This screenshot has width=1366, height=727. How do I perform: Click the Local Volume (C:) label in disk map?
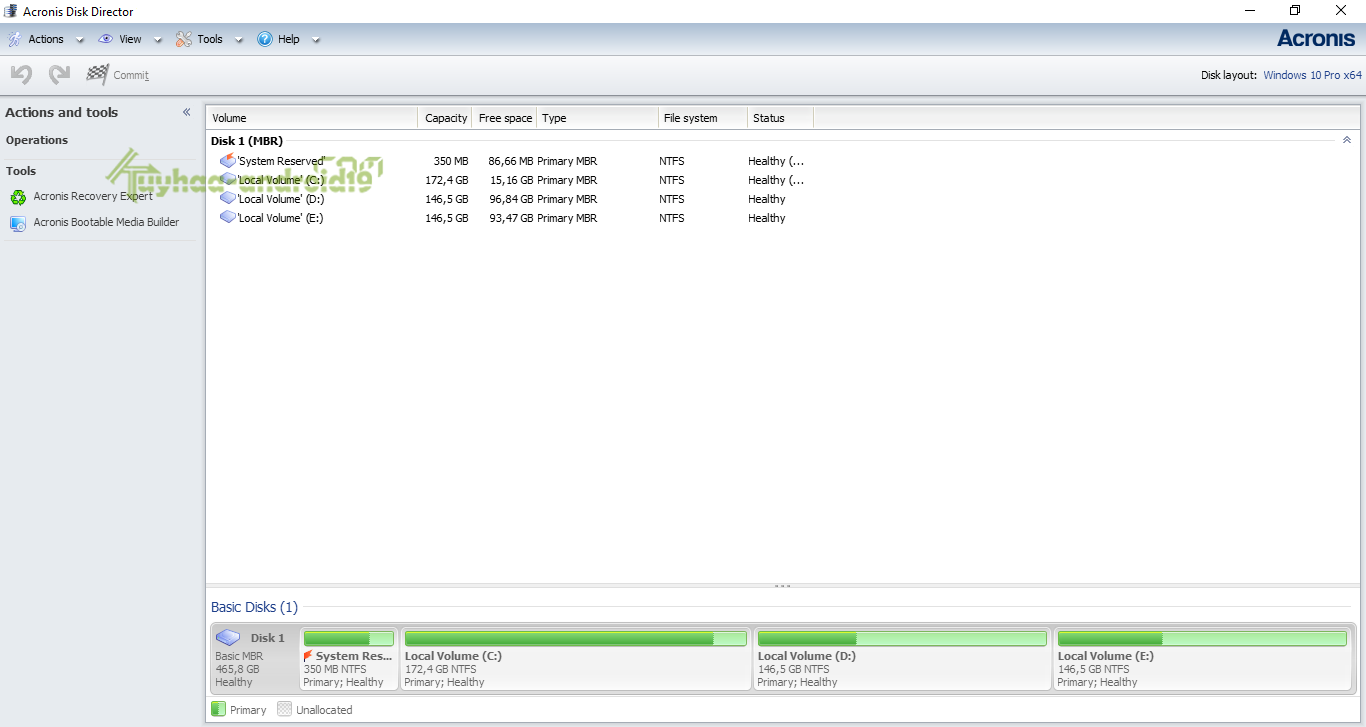click(453, 656)
